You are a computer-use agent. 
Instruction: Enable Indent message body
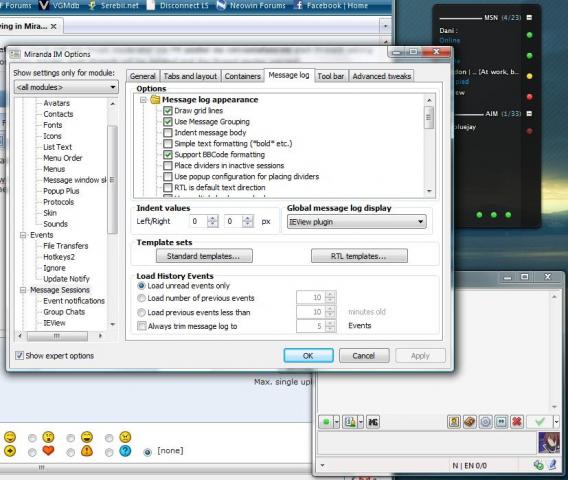[x=167, y=133]
